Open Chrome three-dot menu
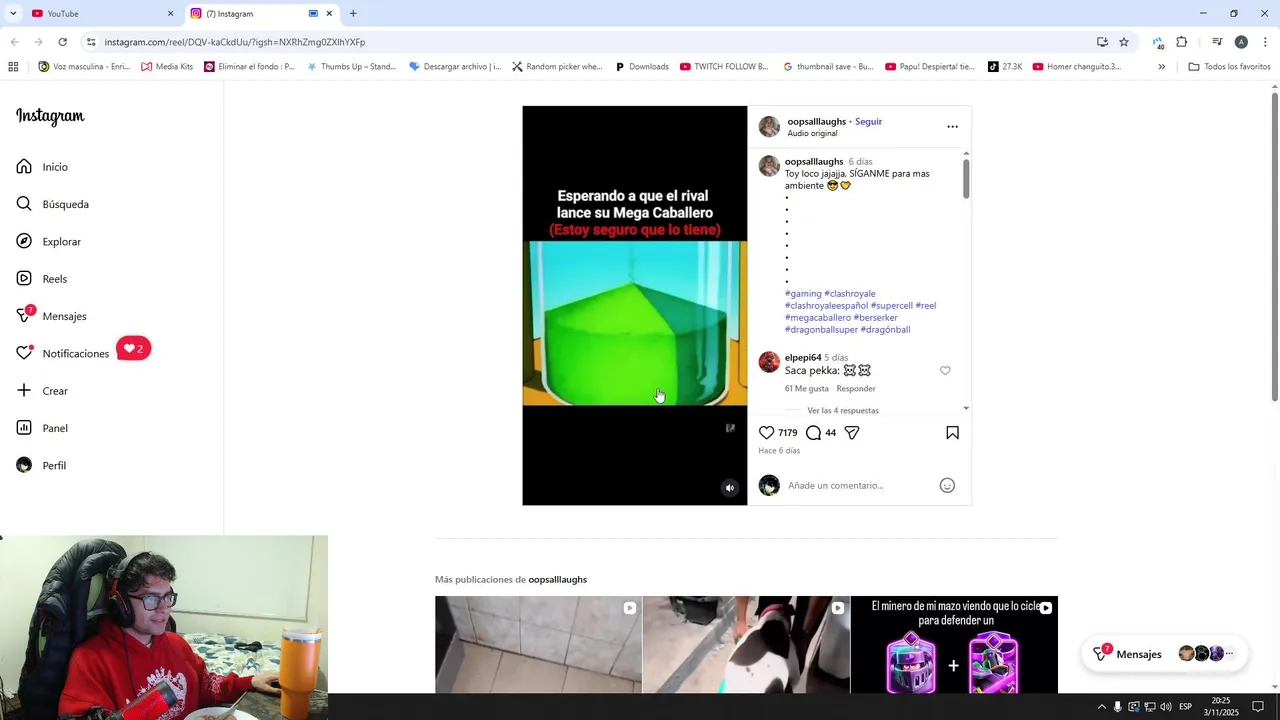1280x720 pixels. click(x=1265, y=42)
